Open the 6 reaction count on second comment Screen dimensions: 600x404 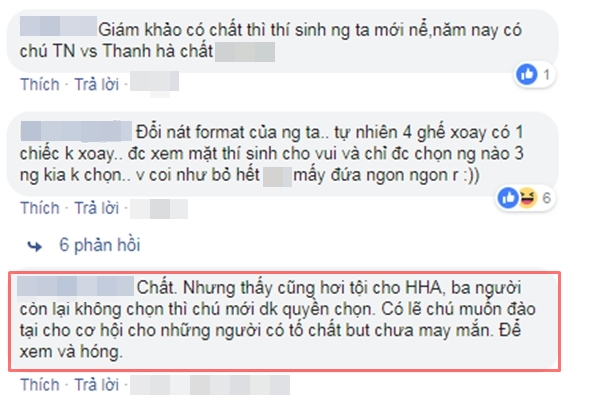546,198
